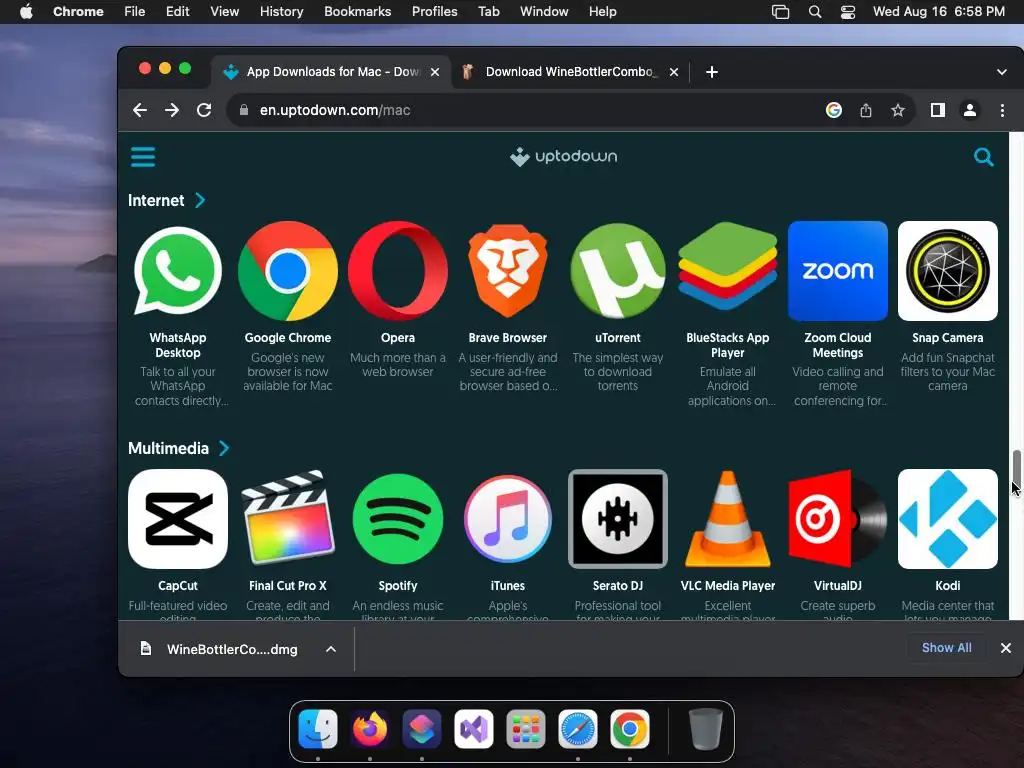Open the Profiles menu

coord(434,12)
